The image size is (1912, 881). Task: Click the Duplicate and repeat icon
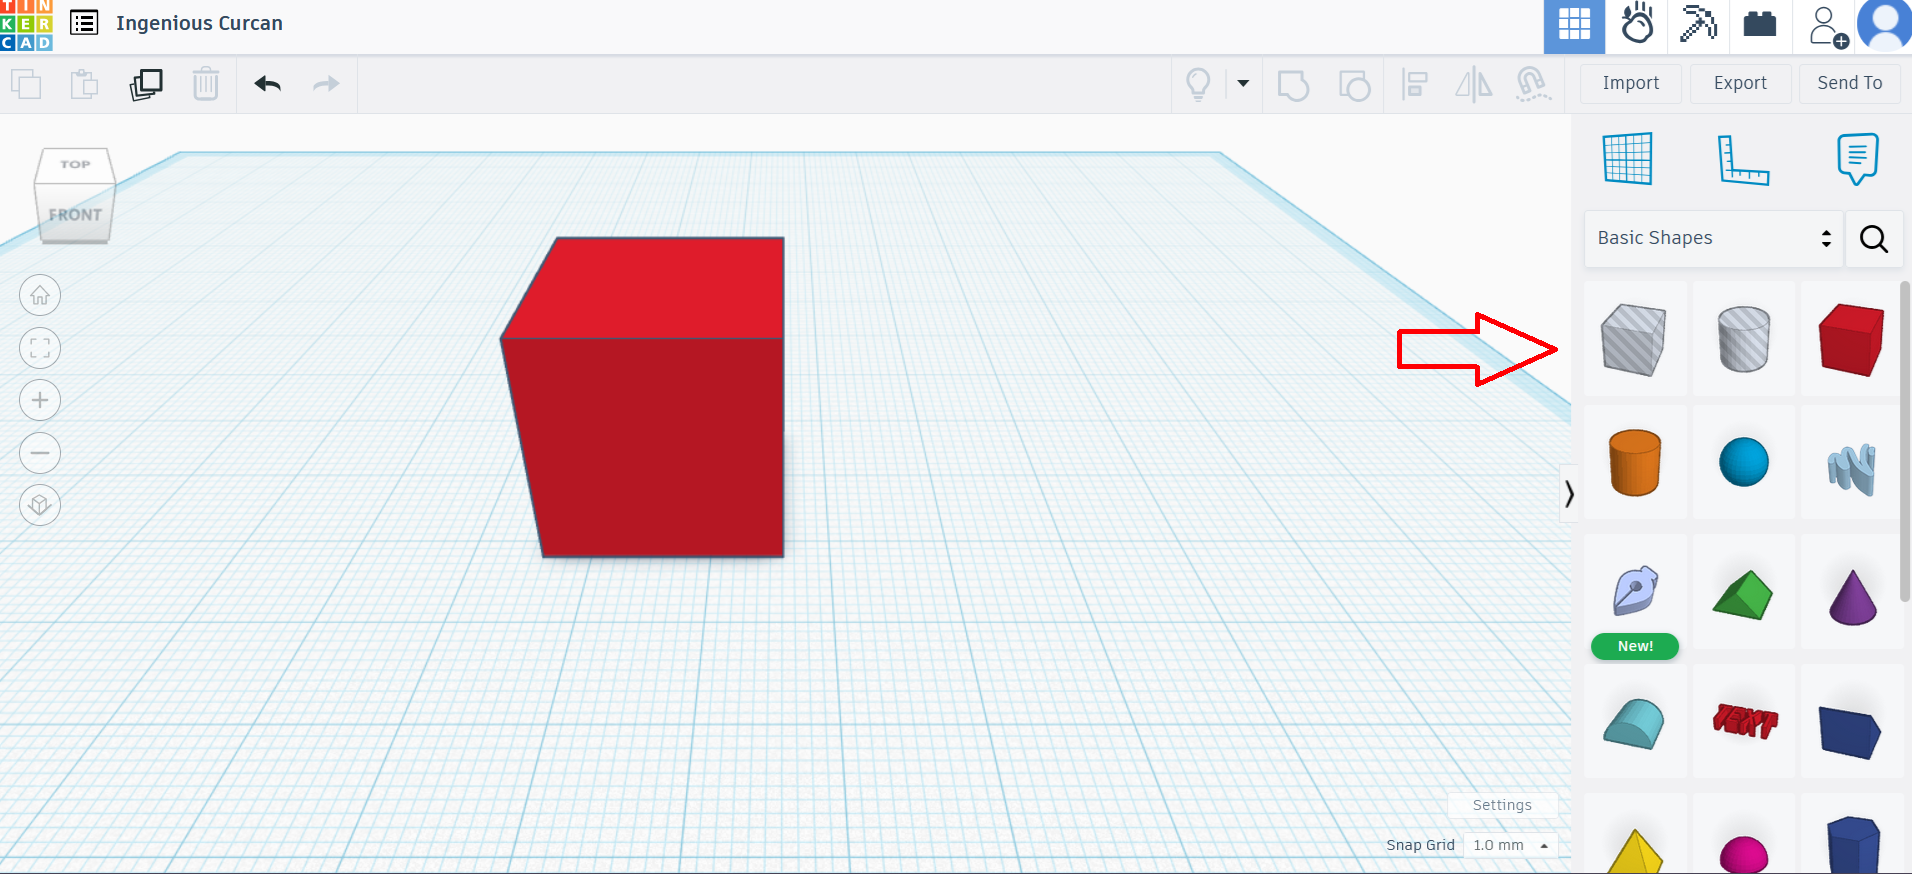pyautogui.click(x=146, y=84)
